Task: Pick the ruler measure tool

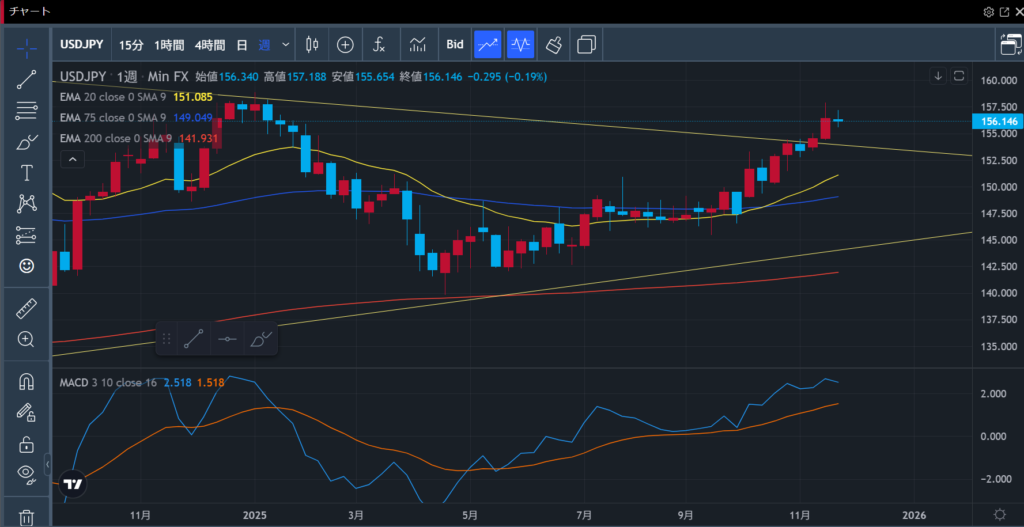Action: tap(27, 310)
